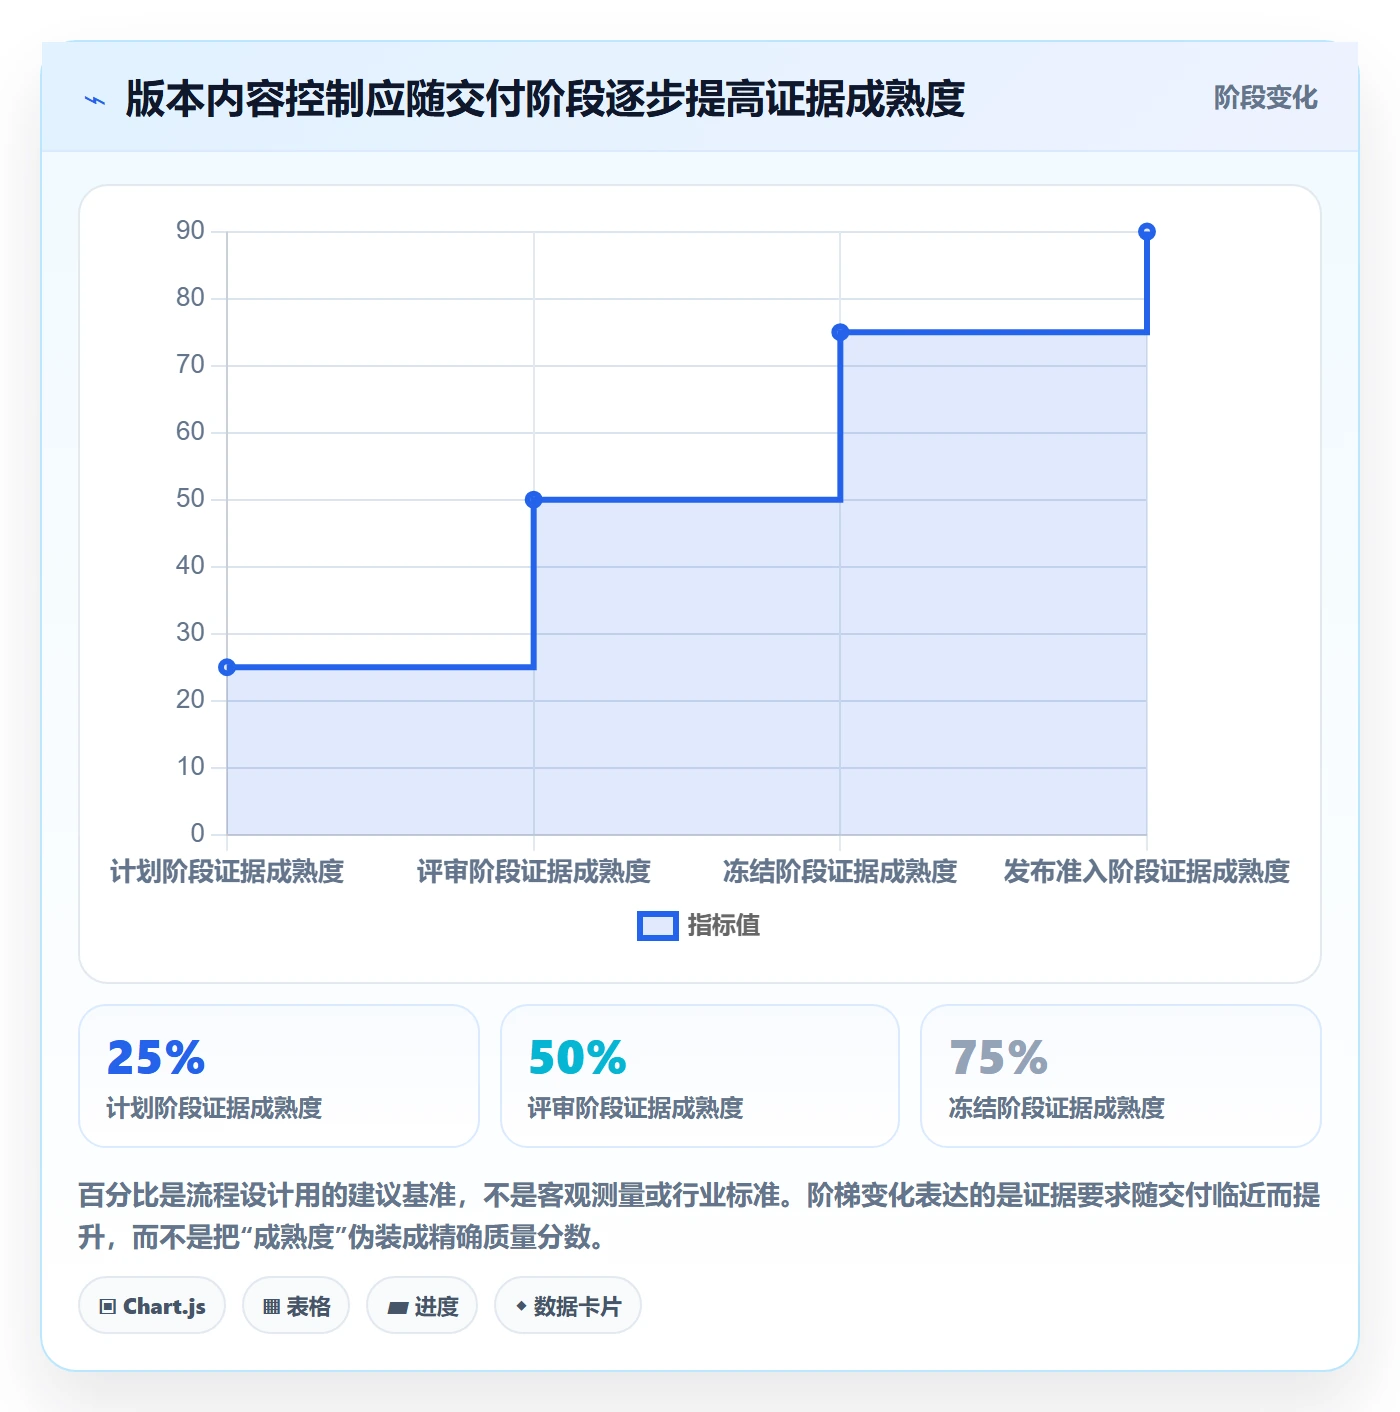The height and width of the screenshot is (1412, 1400).
Task: Click the 阶段变化 label in the header
Action: 1265,98
